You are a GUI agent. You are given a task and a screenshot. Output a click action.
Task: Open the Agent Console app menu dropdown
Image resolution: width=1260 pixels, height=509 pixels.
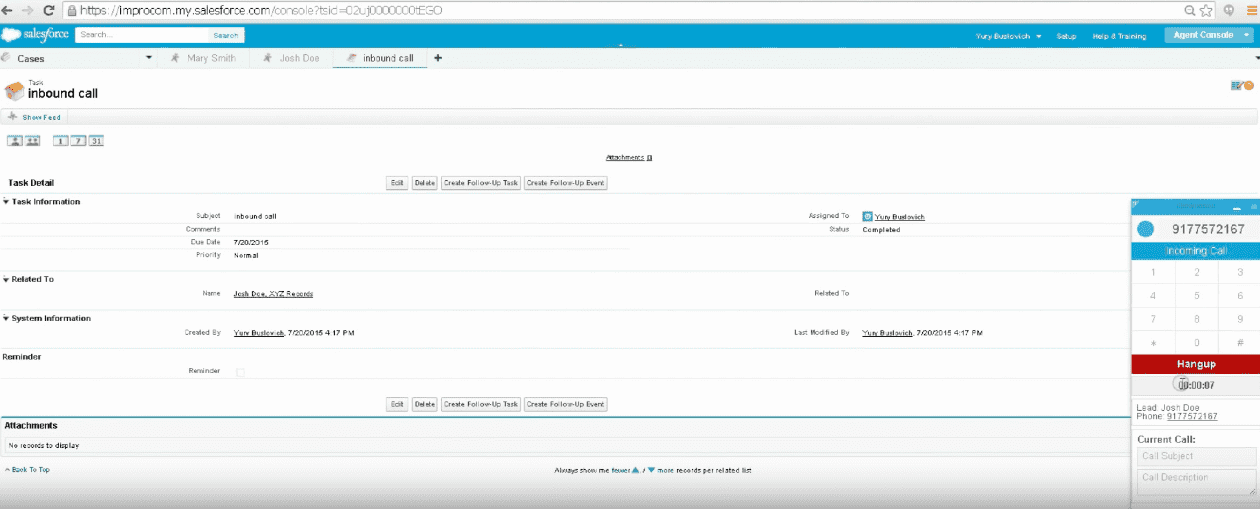[x=1246, y=35]
